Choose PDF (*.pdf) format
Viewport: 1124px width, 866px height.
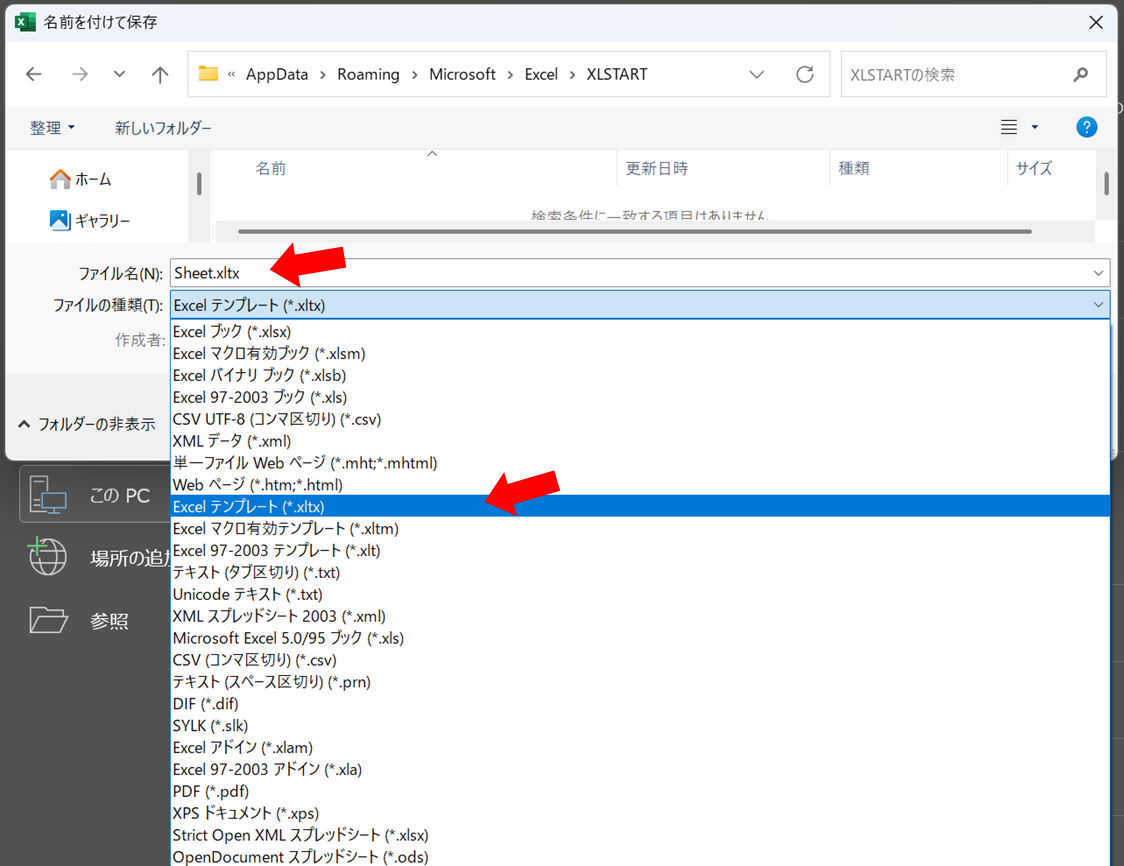click(639, 791)
